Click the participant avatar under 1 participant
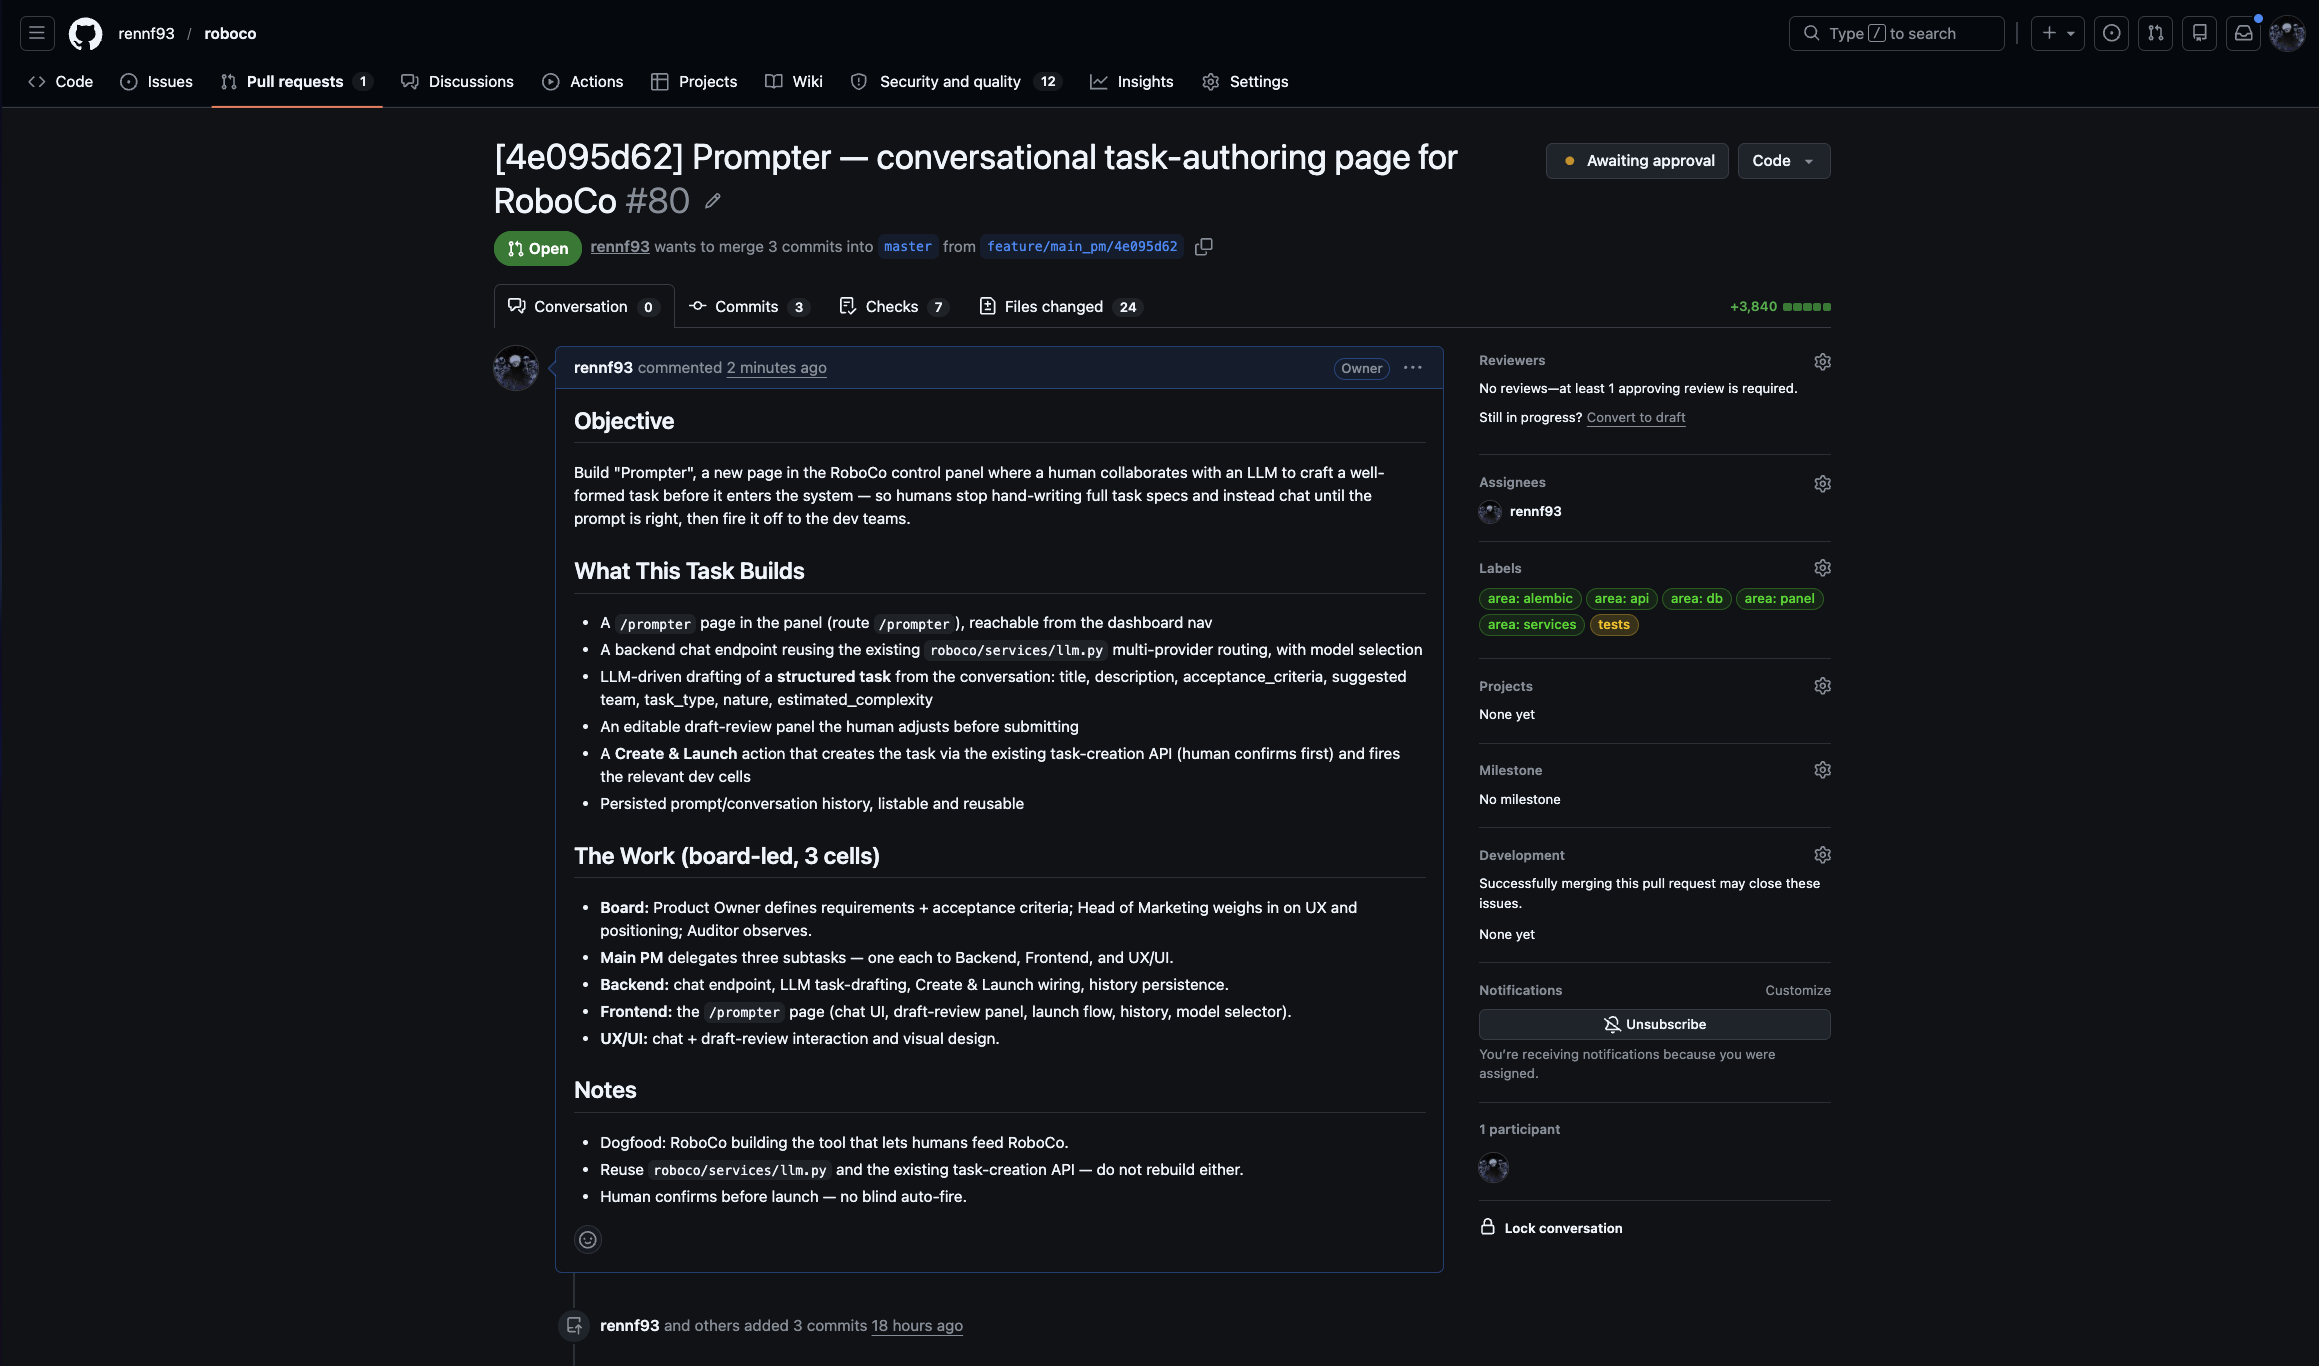 coord(1493,1167)
